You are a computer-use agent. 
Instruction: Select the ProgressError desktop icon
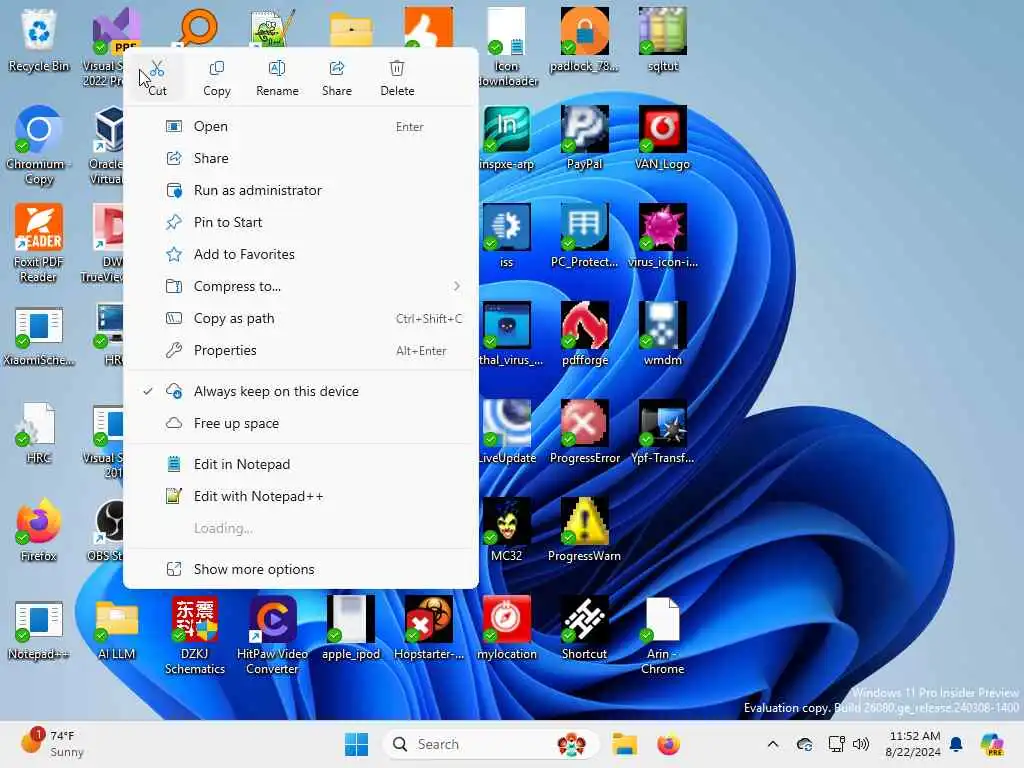(584, 432)
